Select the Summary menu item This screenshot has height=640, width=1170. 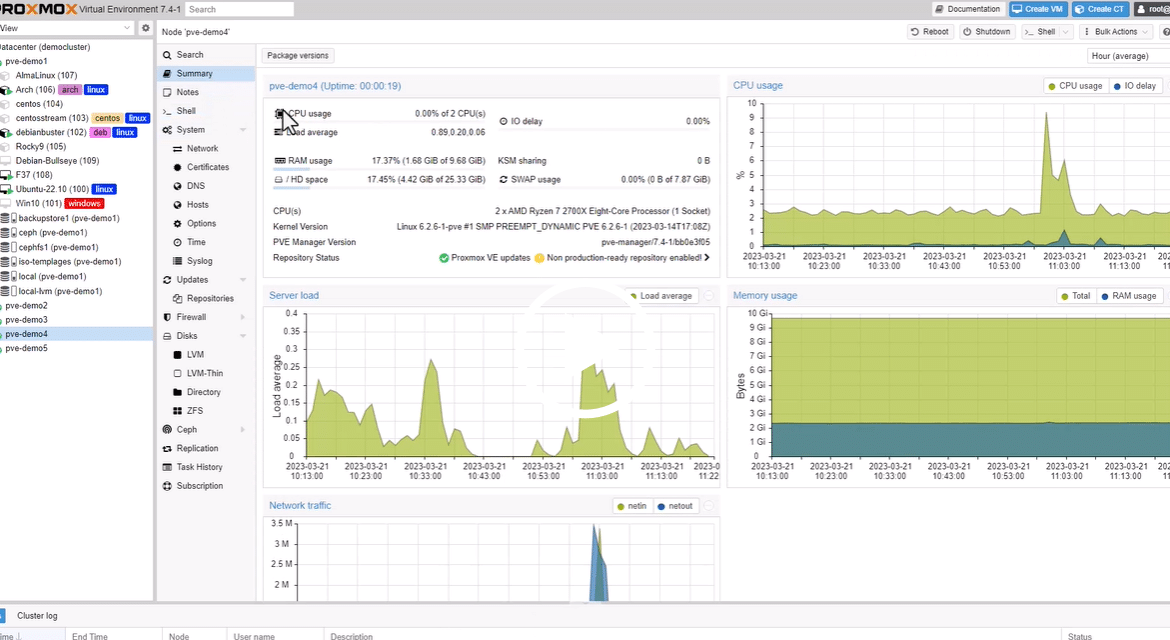pos(206,74)
